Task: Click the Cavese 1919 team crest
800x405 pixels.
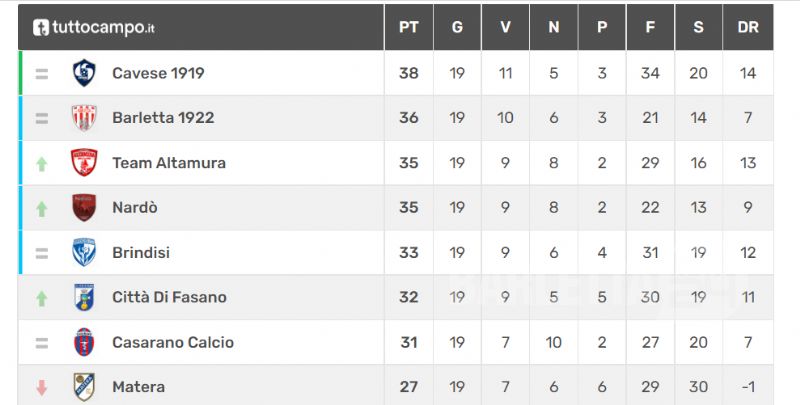Action: point(84,73)
